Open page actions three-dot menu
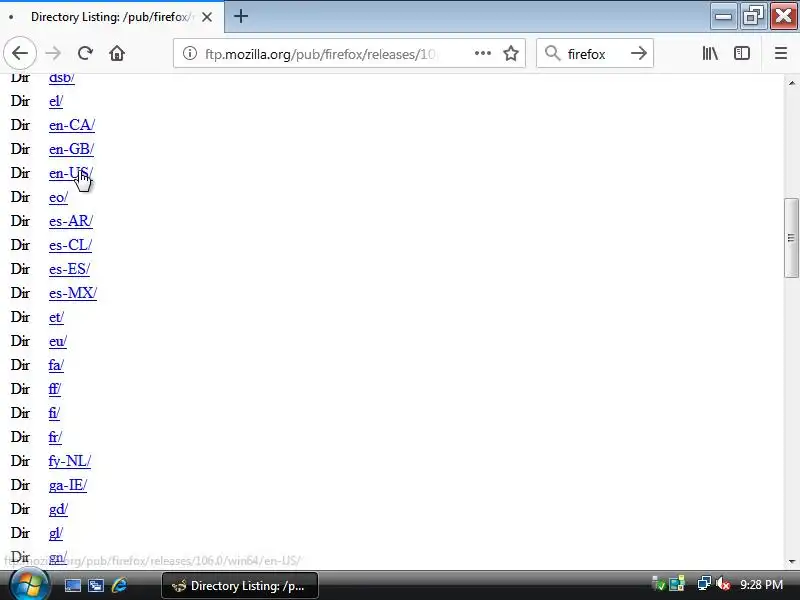Screen dimensions: 800x600 pyautogui.click(x=483, y=53)
